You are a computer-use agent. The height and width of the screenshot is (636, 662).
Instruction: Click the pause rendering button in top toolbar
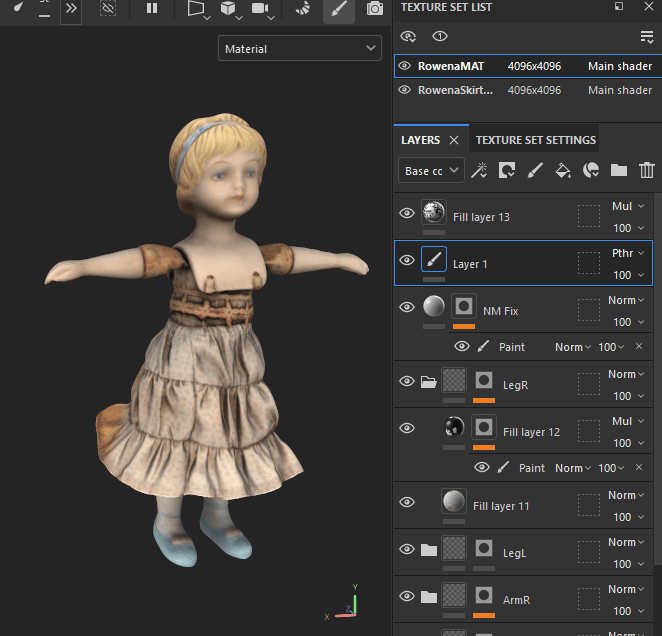point(152,9)
